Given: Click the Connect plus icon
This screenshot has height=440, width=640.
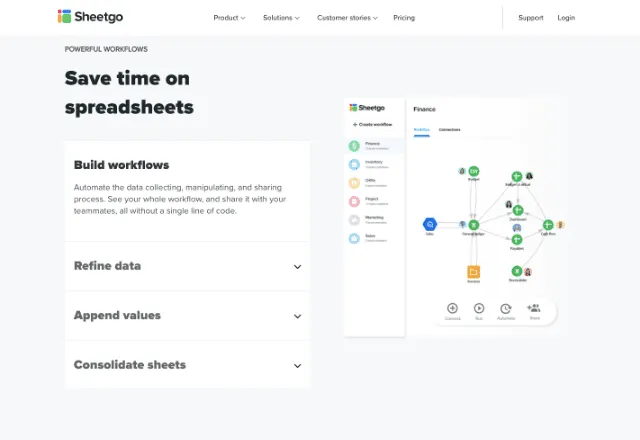Looking at the screenshot, I should [452, 309].
